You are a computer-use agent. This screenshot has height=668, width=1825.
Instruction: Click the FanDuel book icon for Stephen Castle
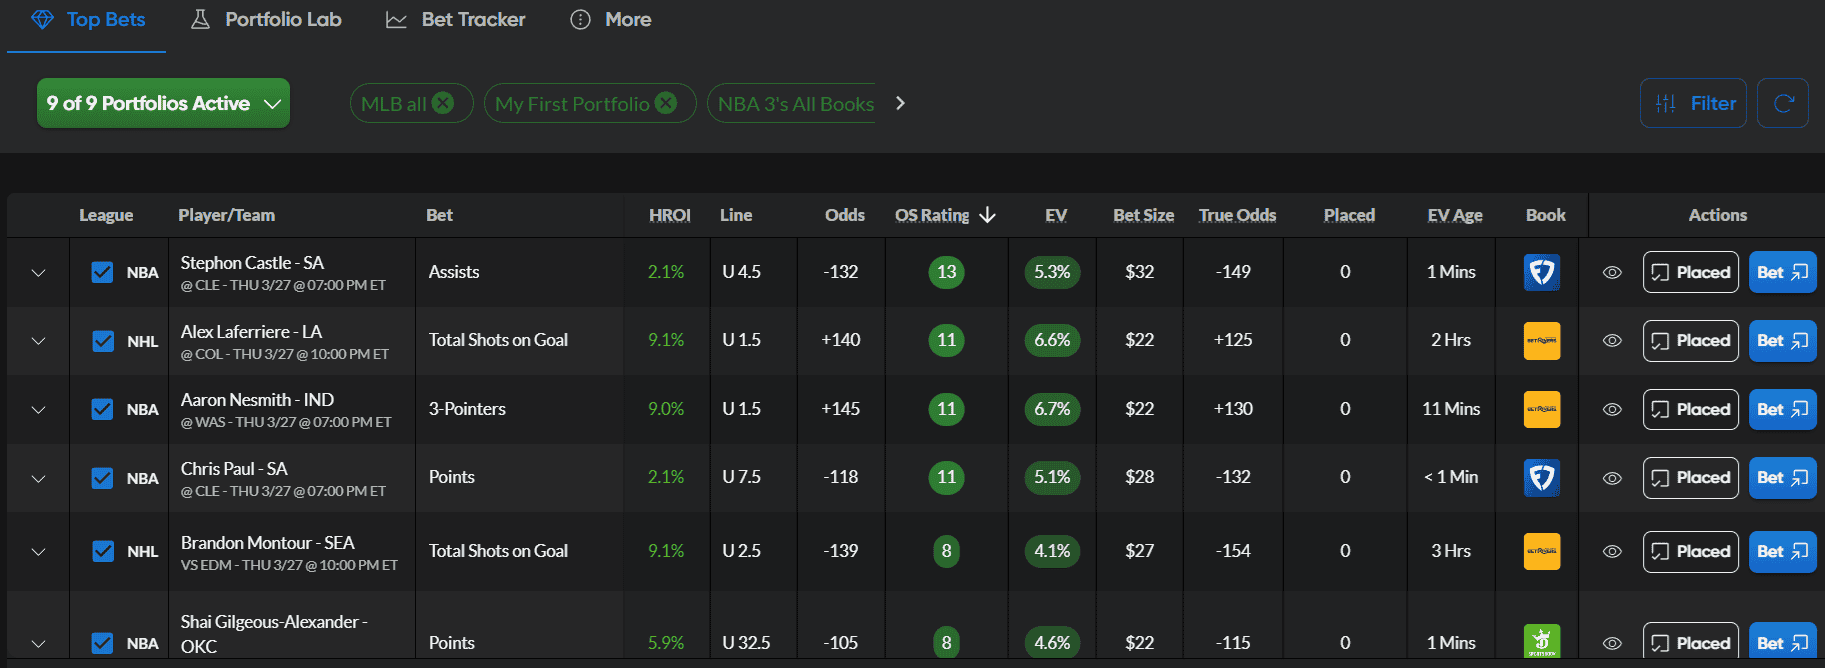click(1541, 272)
